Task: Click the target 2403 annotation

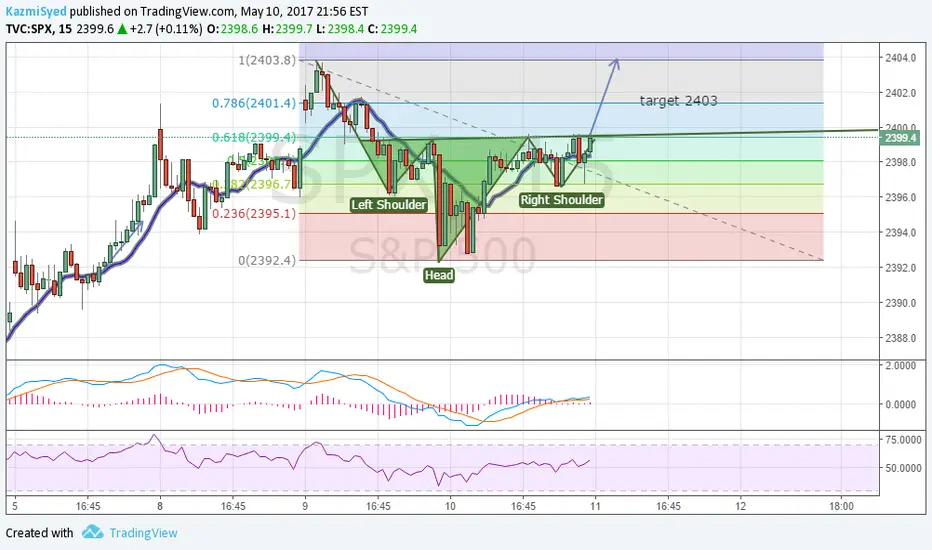Action: pyautogui.click(x=678, y=101)
